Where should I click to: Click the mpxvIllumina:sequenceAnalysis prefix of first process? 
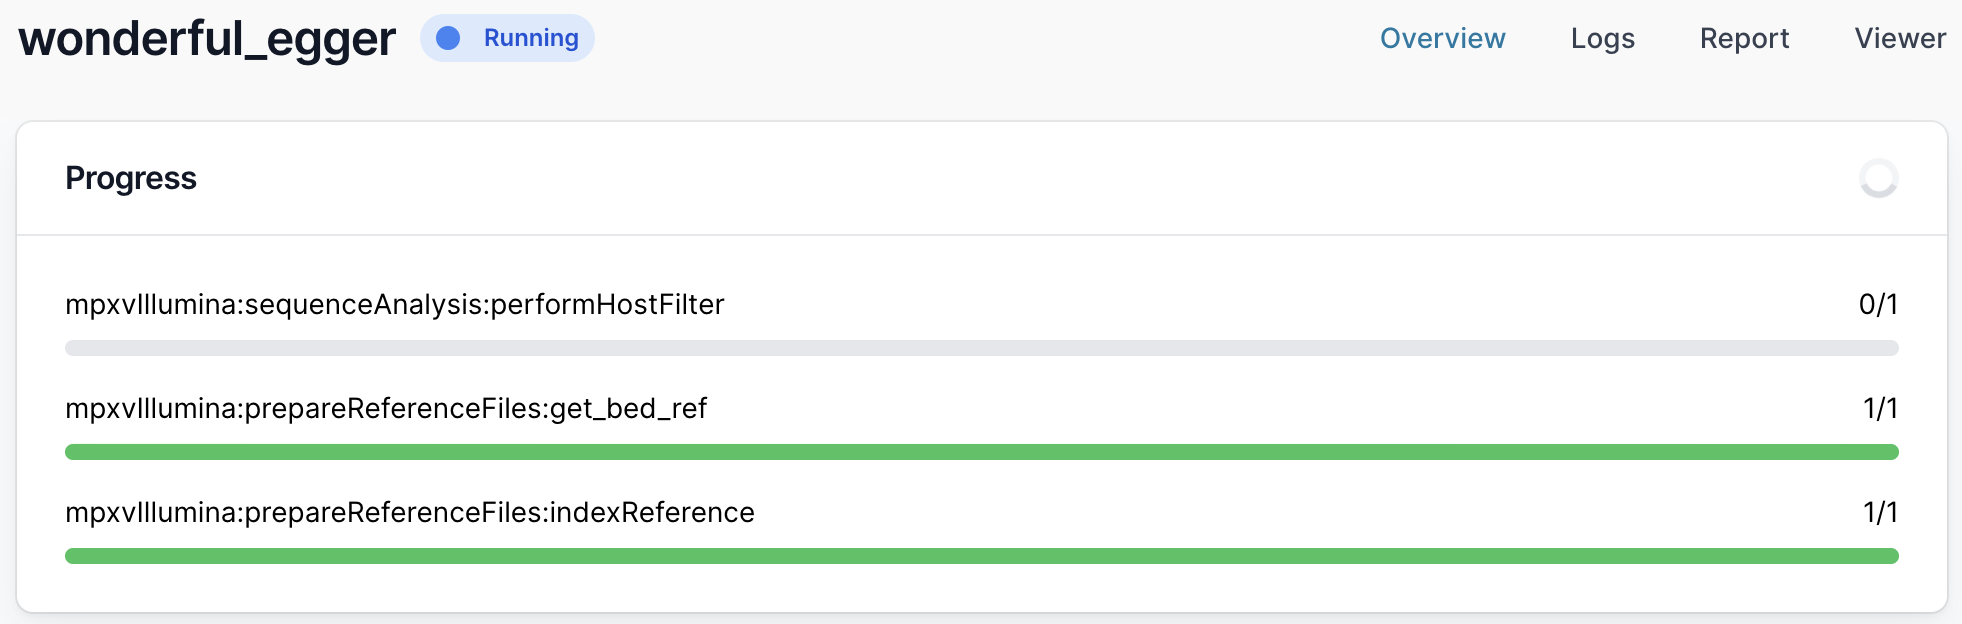(x=275, y=304)
